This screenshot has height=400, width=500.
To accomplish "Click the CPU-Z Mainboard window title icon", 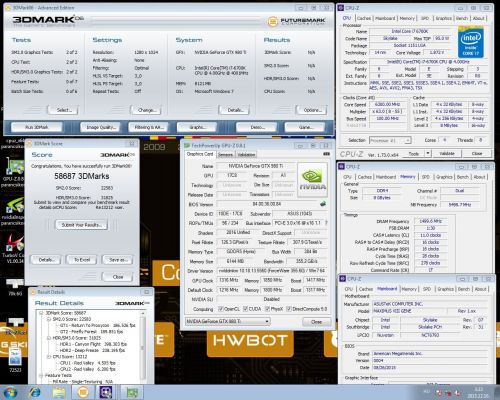I will [343, 279].
